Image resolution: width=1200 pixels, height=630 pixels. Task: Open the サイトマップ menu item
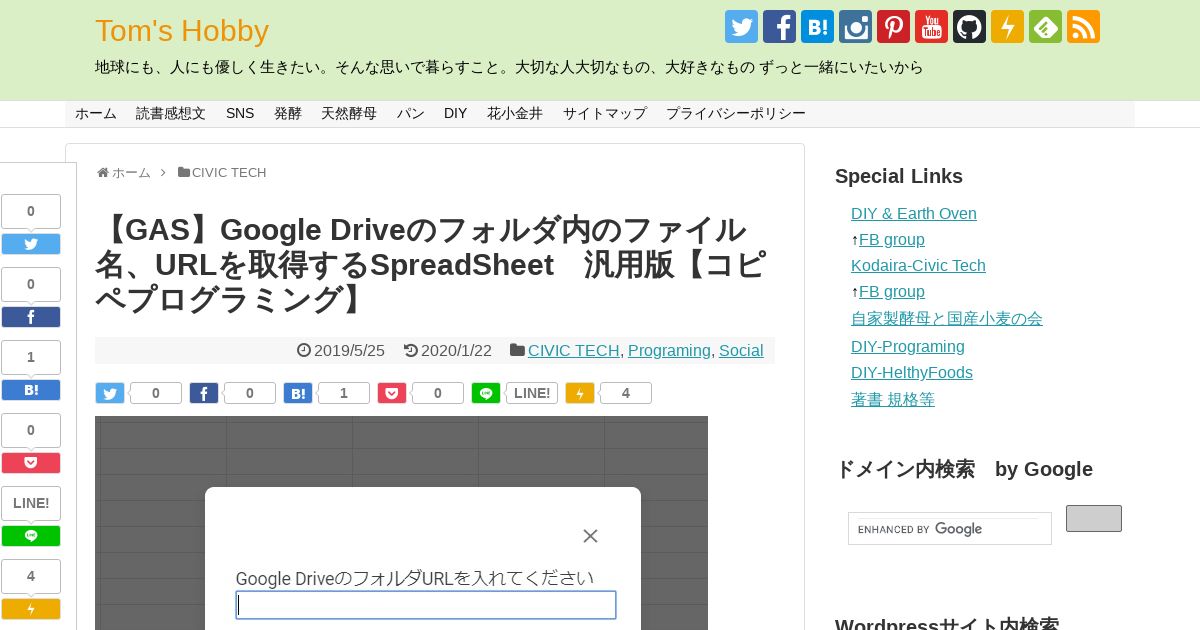[605, 114]
